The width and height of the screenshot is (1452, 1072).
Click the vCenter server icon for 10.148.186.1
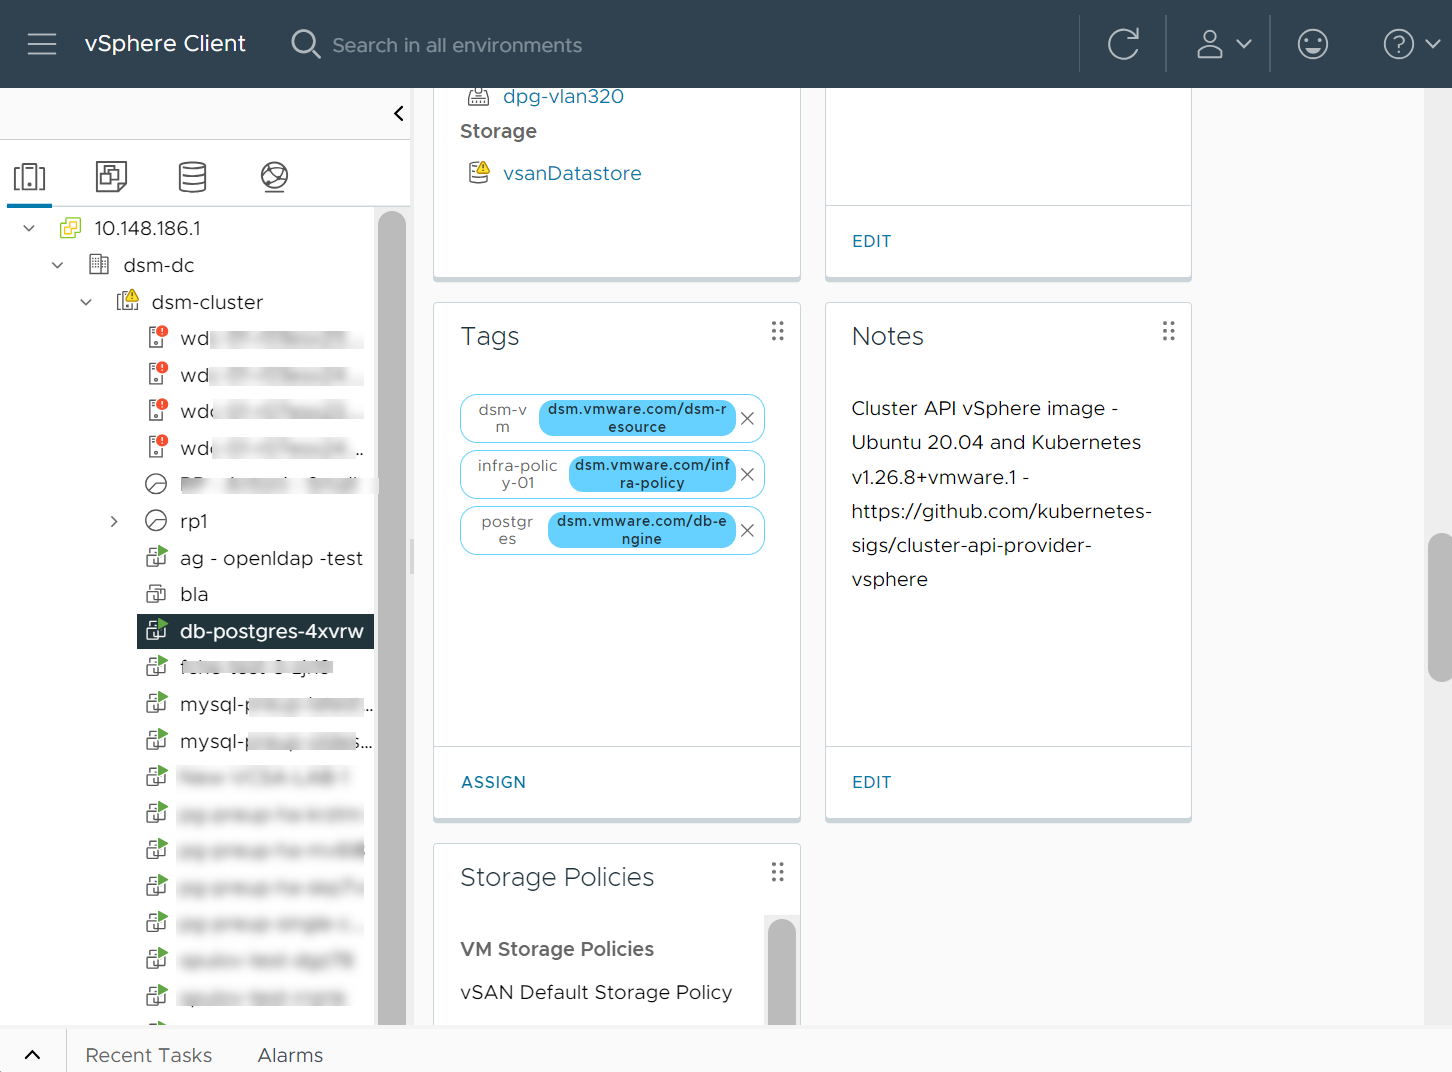point(70,228)
